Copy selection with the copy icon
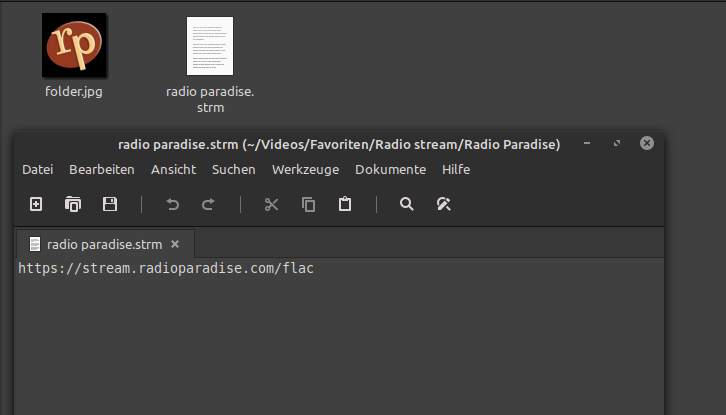This screenshot has width=726, height=415. click(x=308, y=204)
